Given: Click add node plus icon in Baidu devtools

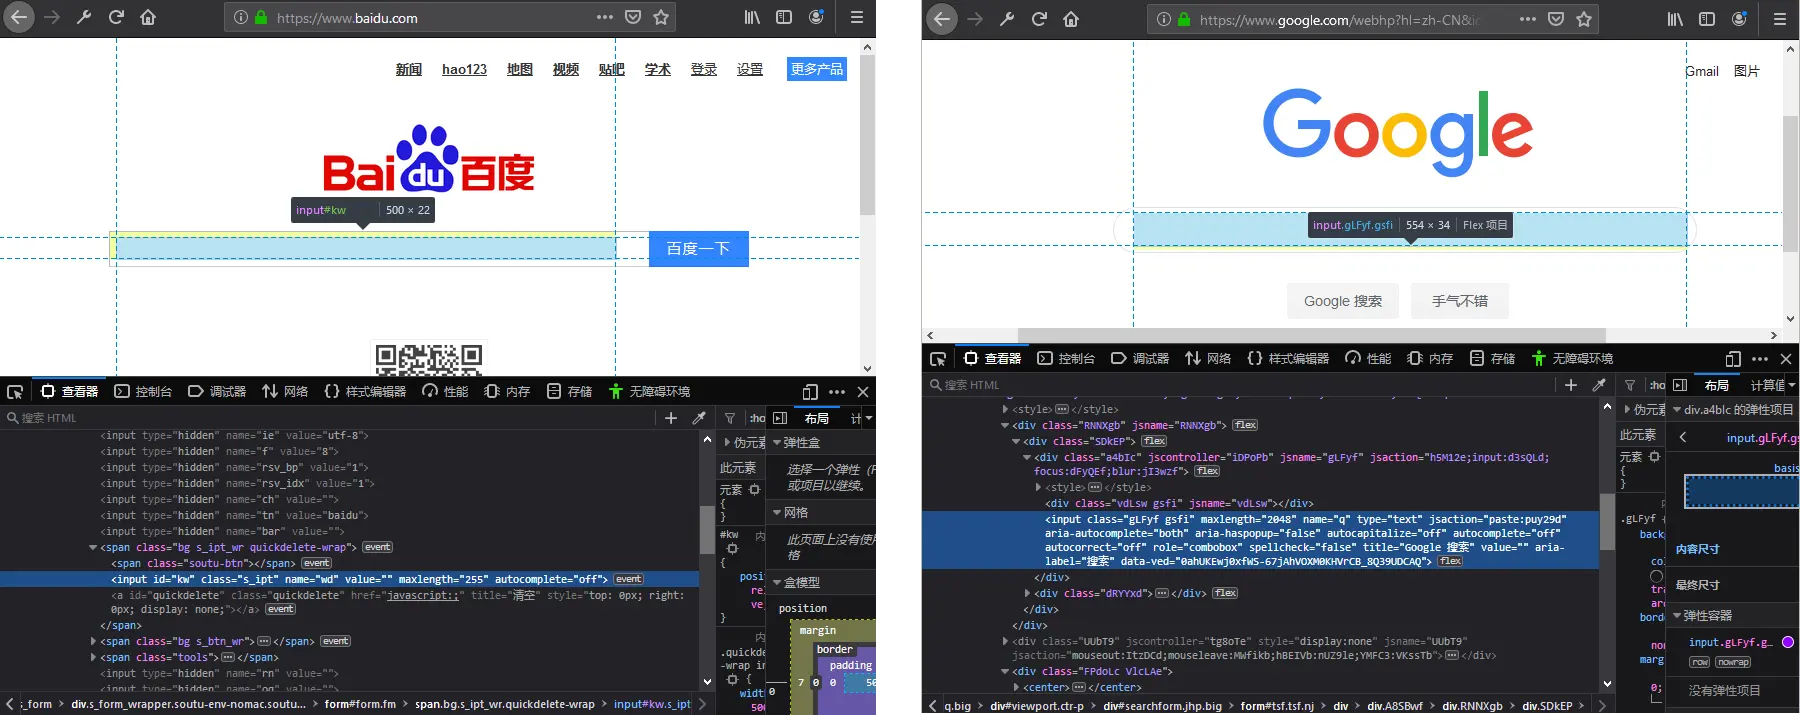Looking at the screenshot, I should pos(671,418).
